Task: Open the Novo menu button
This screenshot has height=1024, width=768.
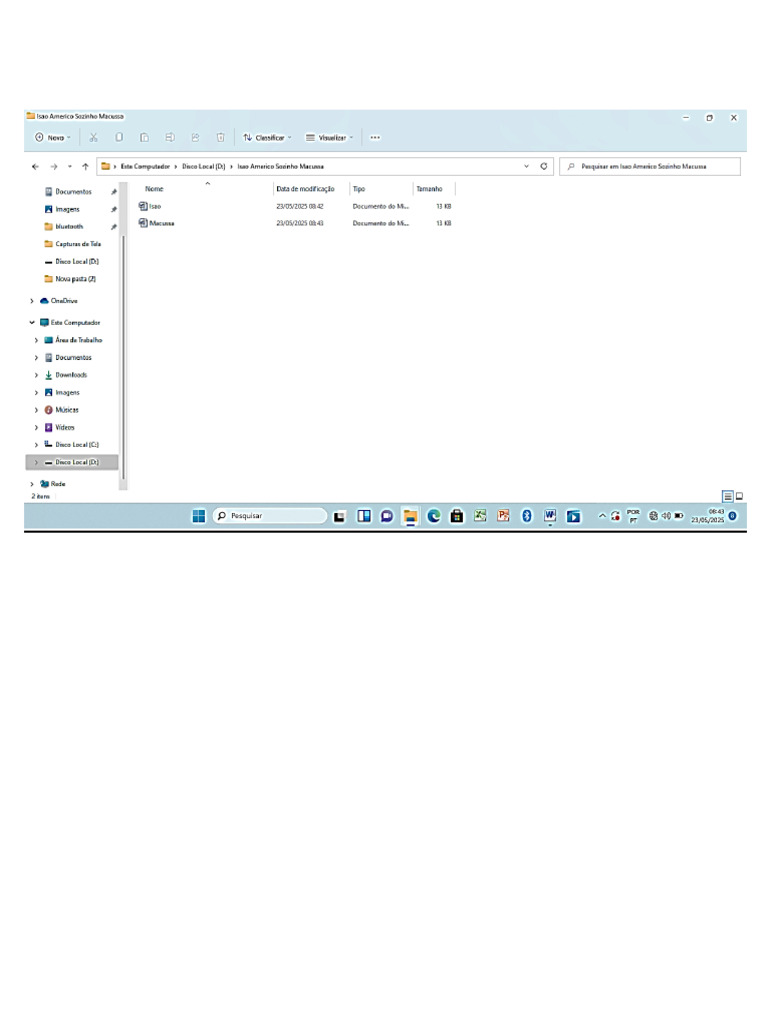Action: click(53, 138)
